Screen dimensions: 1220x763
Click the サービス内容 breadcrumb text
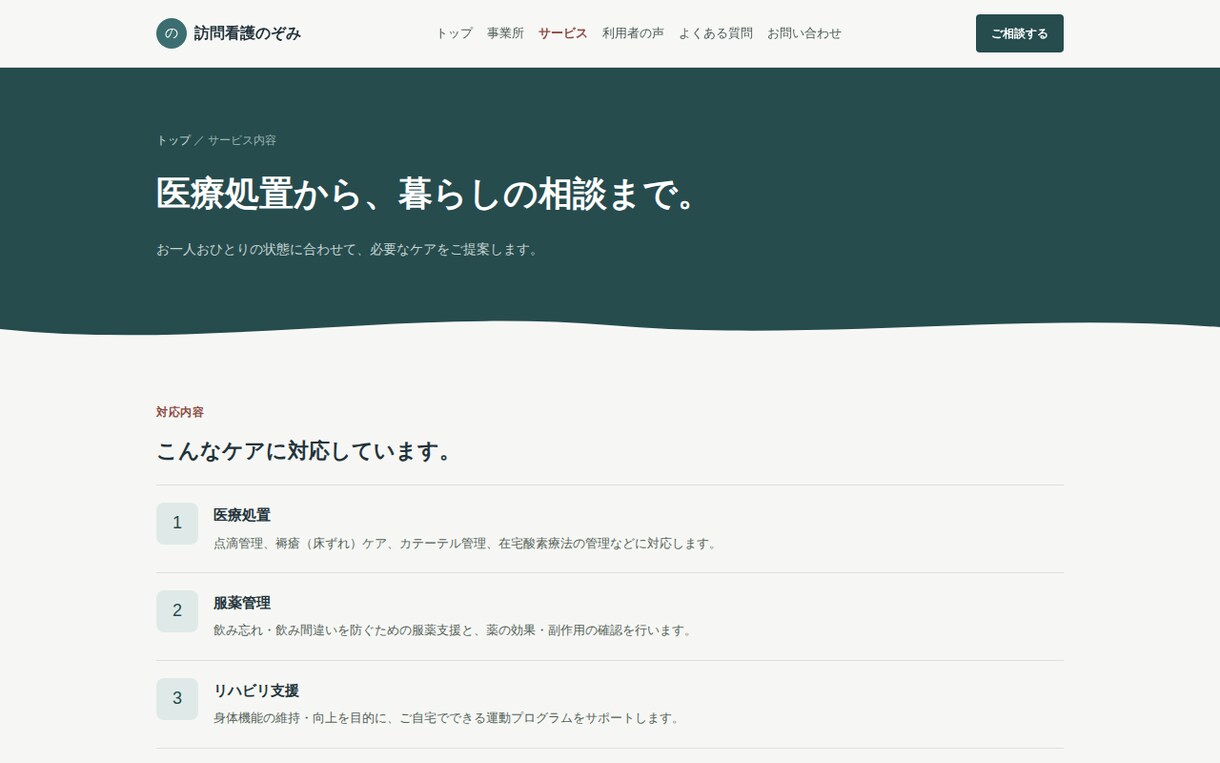point(242,140)
